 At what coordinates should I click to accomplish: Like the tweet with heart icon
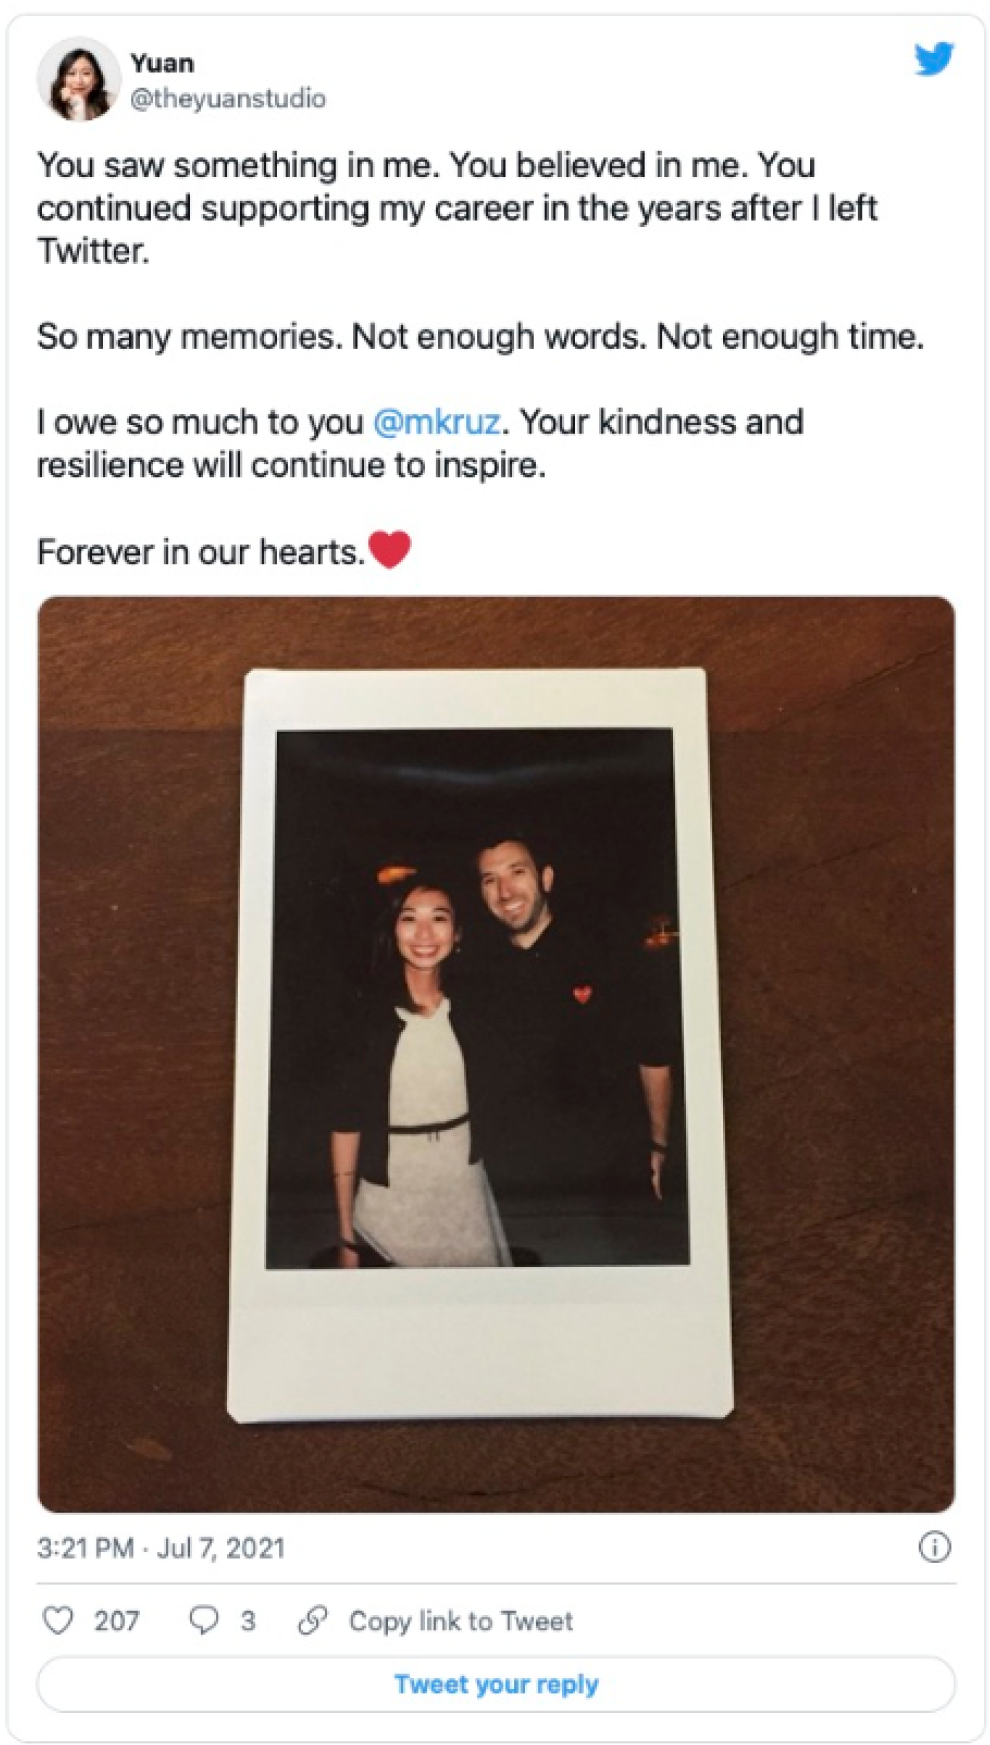pyautogui.click(x=58, y=1620)
